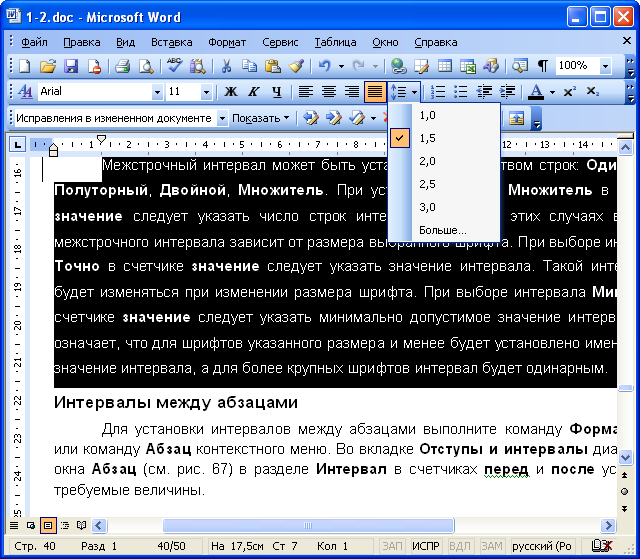Open the Arial font name dropdown

click(x=157, y=92)
